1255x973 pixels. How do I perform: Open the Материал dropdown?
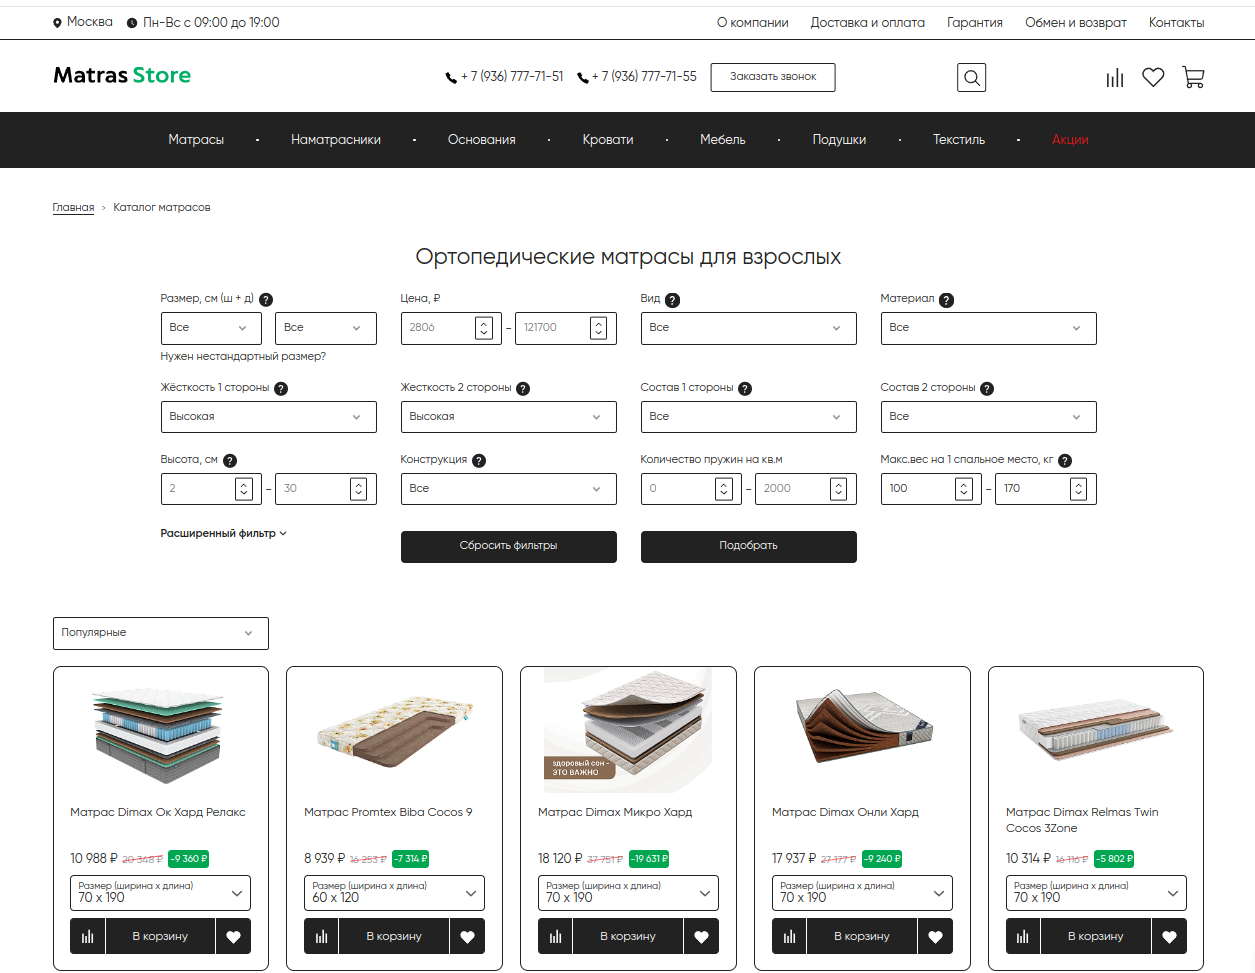[x=988, y=328]
